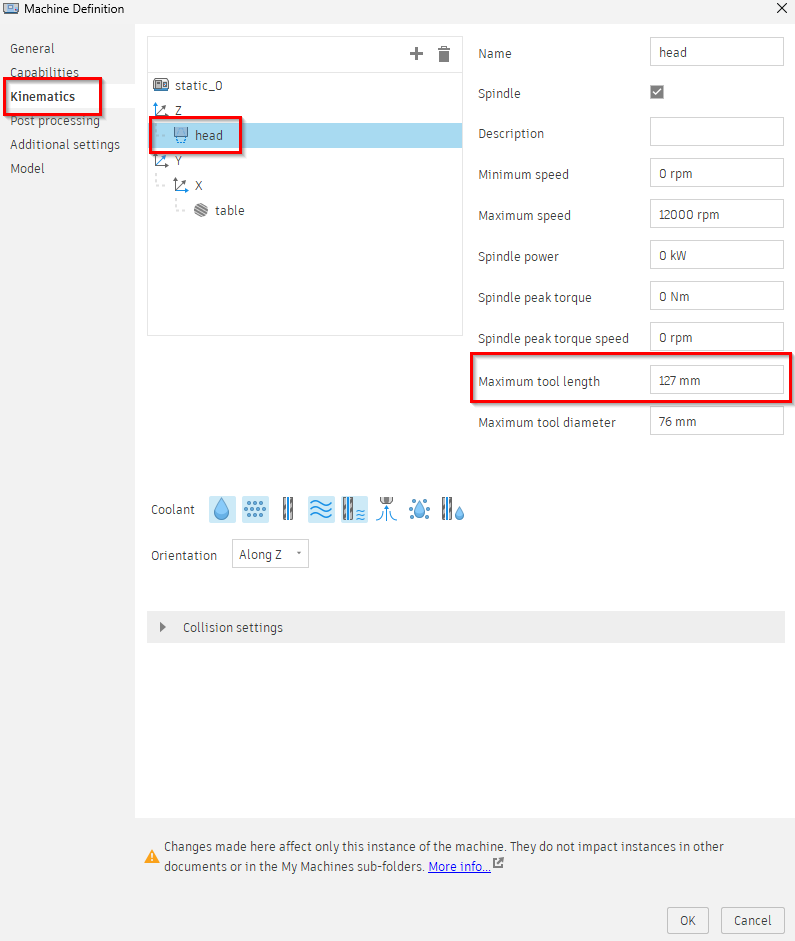The height and width of the screenshot is (941, 795).
Task: Open the Orientation Along Z dropdown
Action: tap(271, 554)
